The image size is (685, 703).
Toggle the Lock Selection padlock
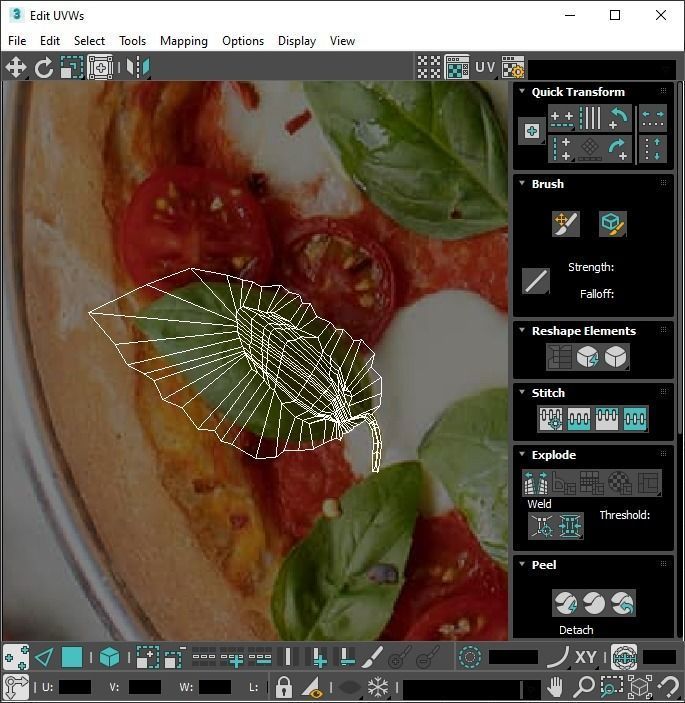click(284, 687)
